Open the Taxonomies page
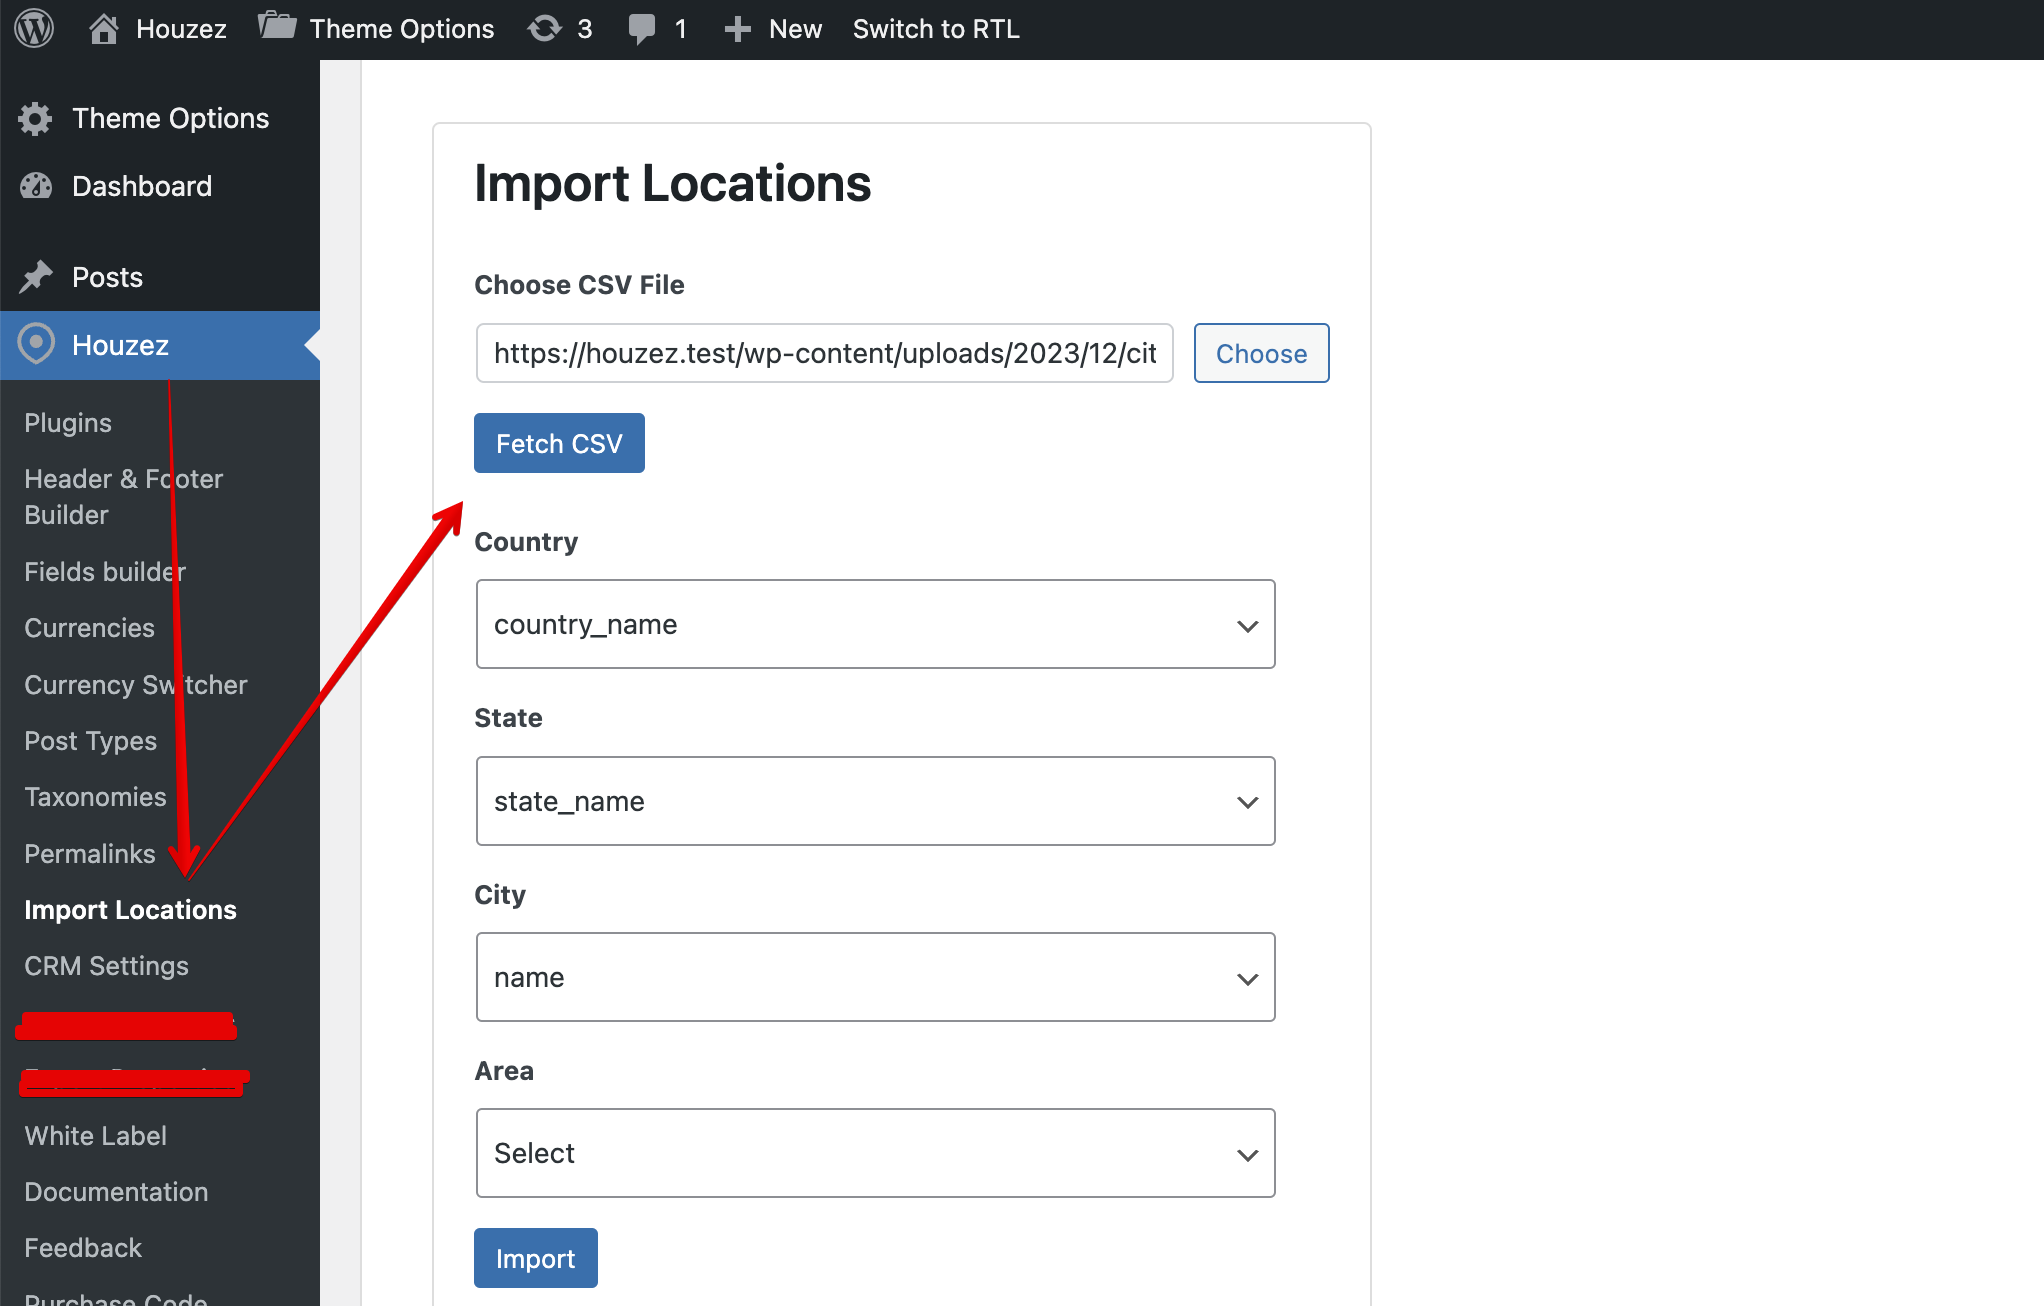Viewport: 2044px width, 1306px height. [x=95, y=797]
